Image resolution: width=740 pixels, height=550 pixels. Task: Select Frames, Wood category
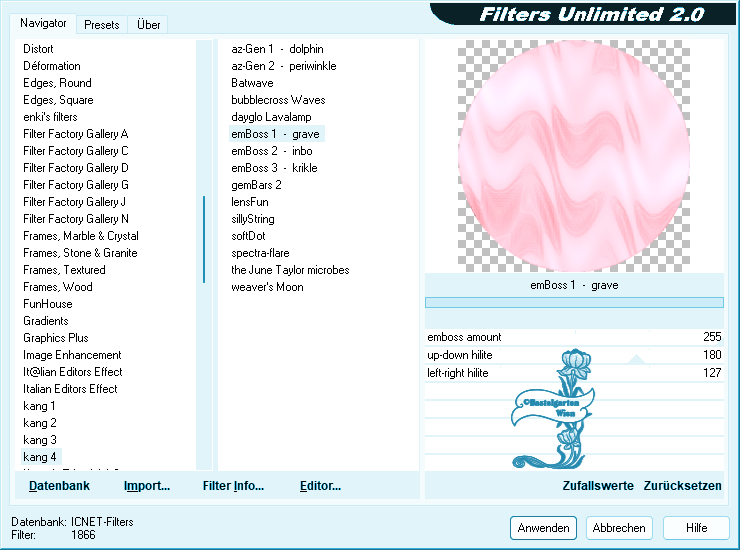pyautogui.click(x=58, y=287)
